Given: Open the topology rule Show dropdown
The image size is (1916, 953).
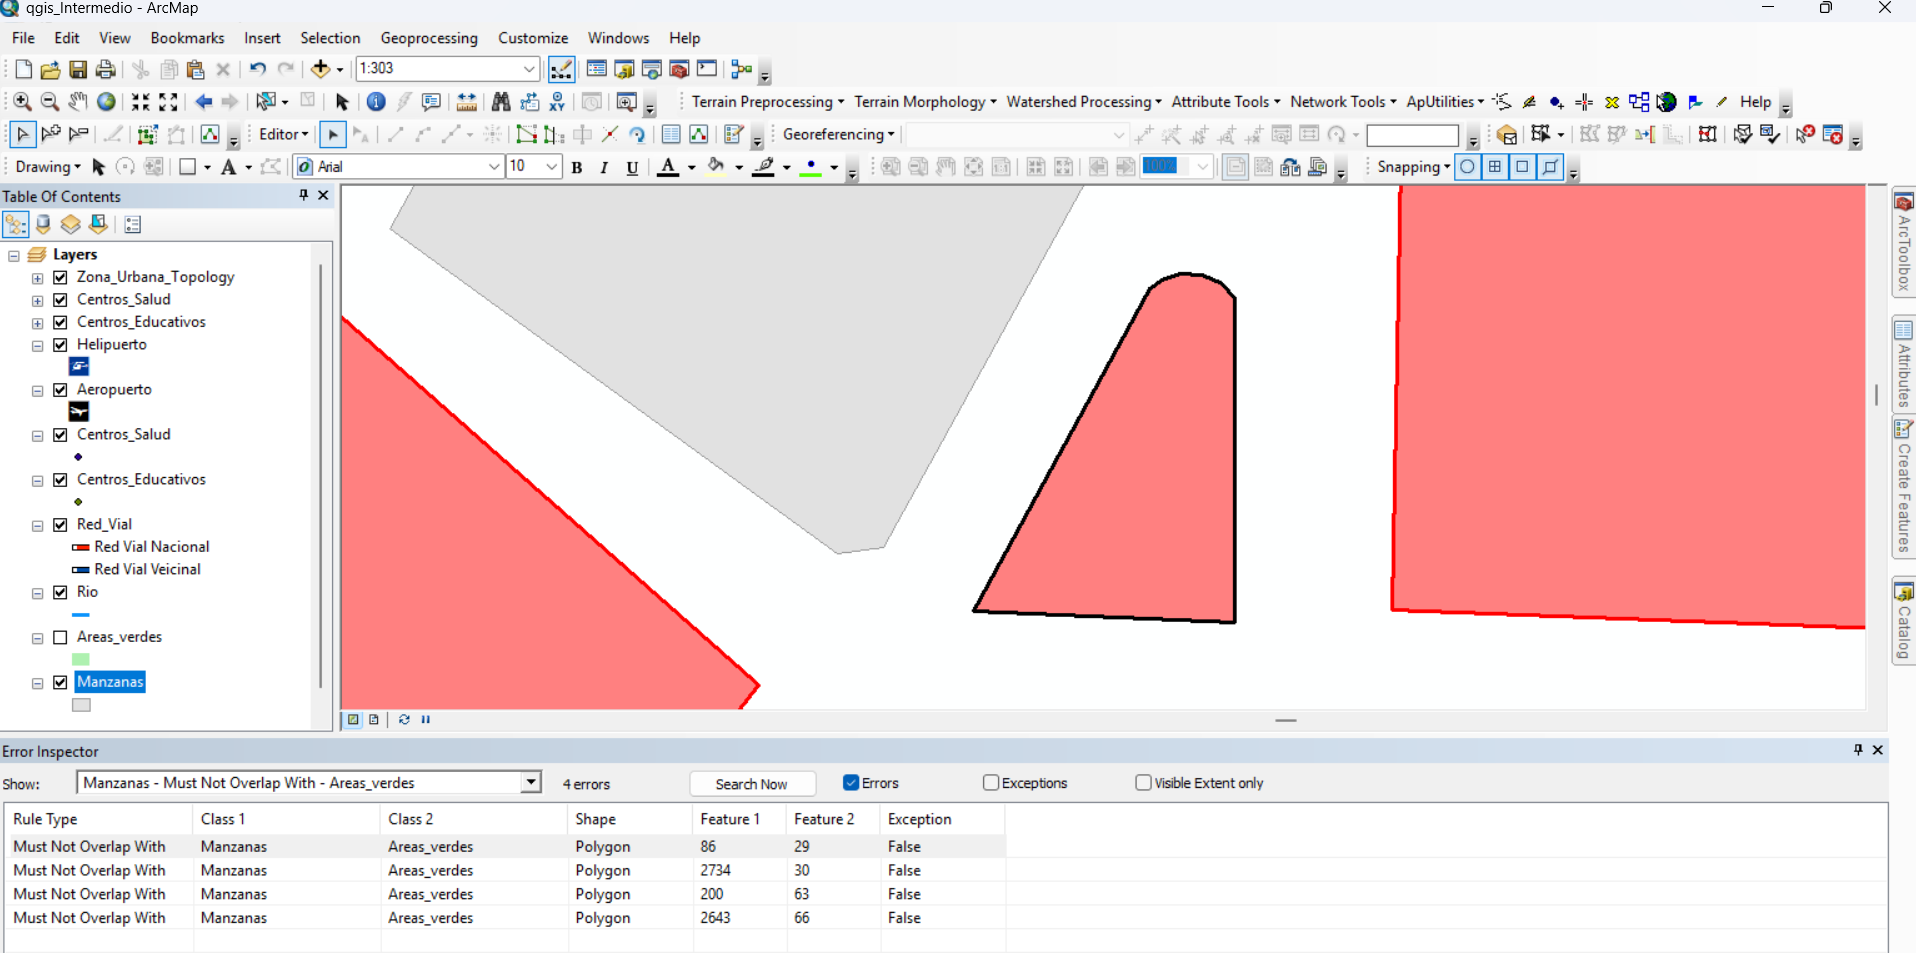Looking at the screenshot, I should 531,783.
